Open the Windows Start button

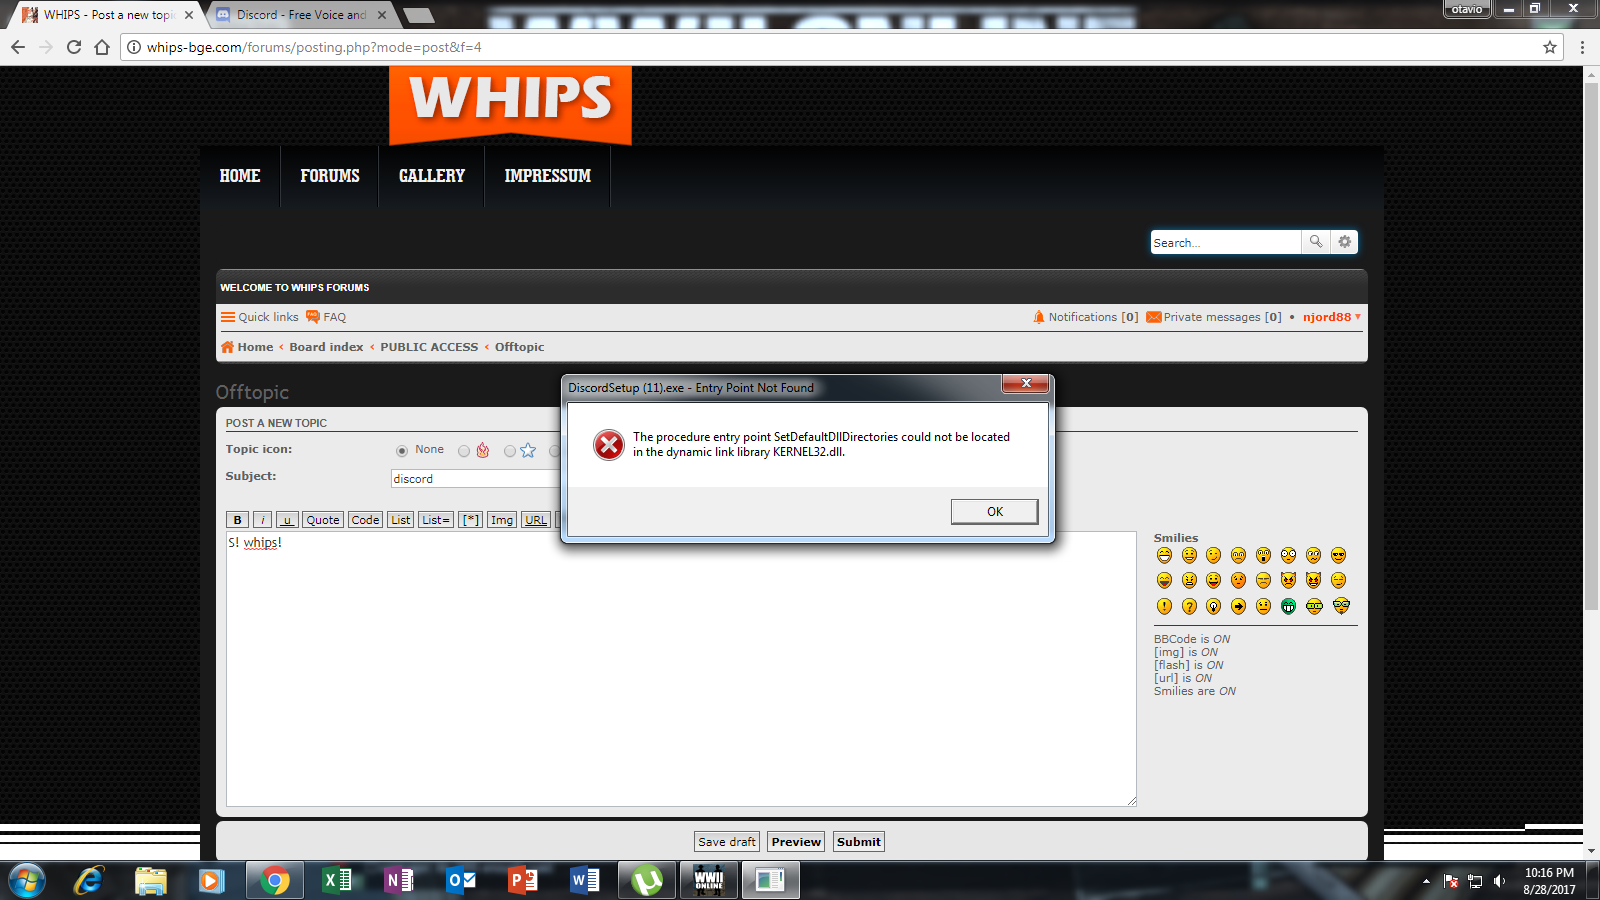[27, 880]
